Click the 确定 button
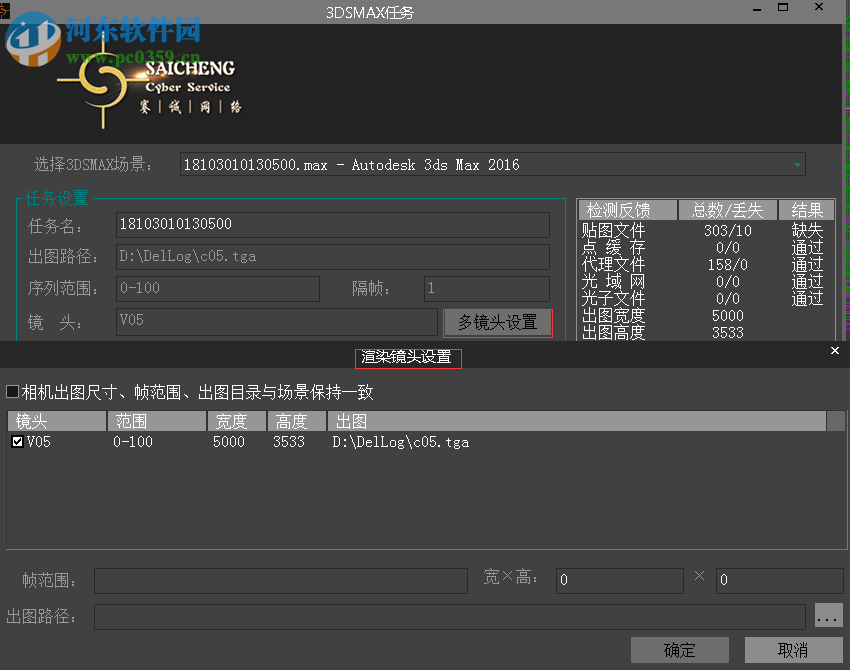Image resolution: width=850 pixels, height=670 pixels. (x=680, y=650)
